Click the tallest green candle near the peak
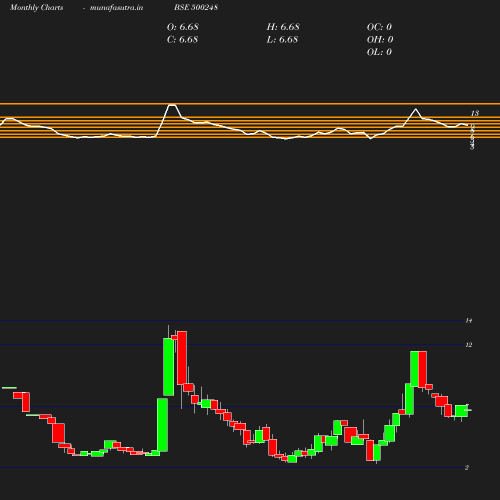500x500 pixels. (168, 367)
